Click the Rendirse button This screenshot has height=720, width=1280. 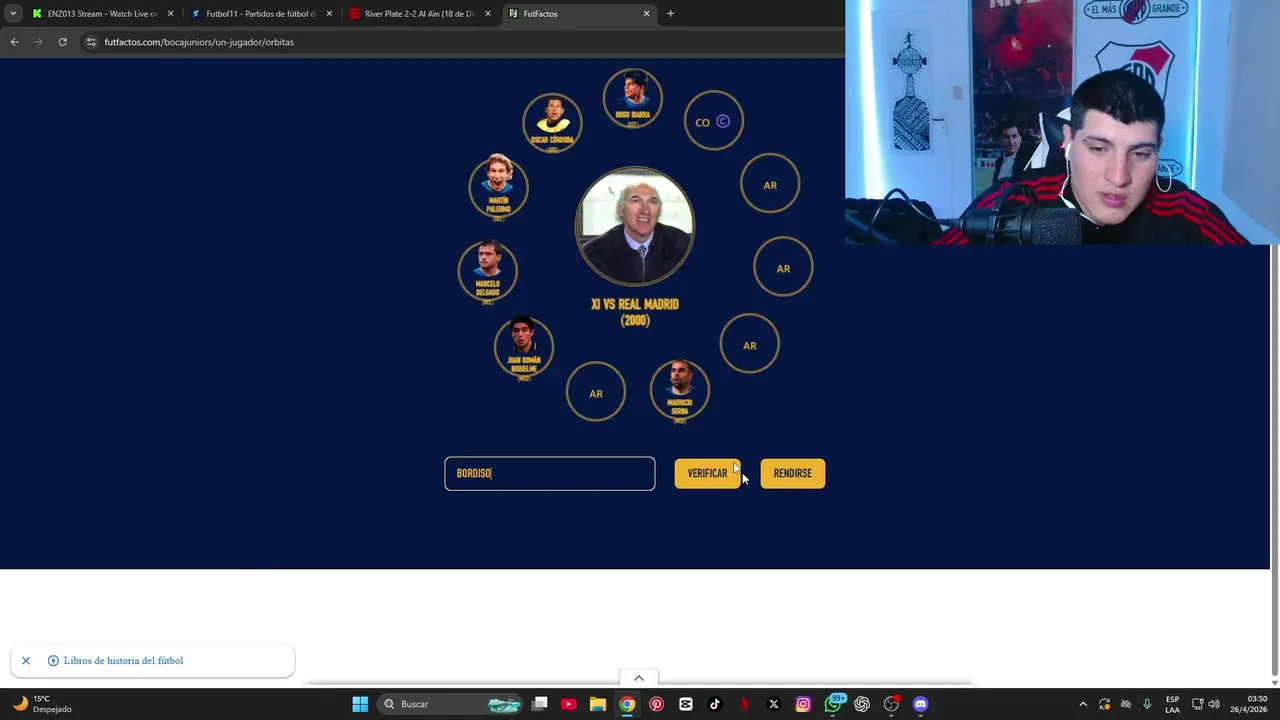point(792,473)
